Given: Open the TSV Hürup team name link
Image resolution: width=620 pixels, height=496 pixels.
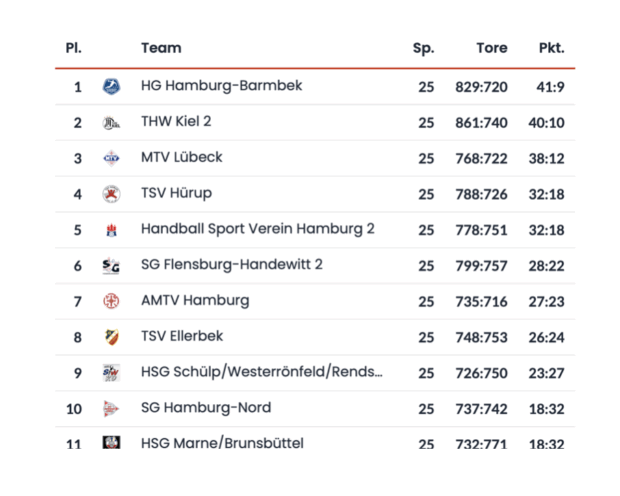Looking at the screenshot, I should (176, 193).
